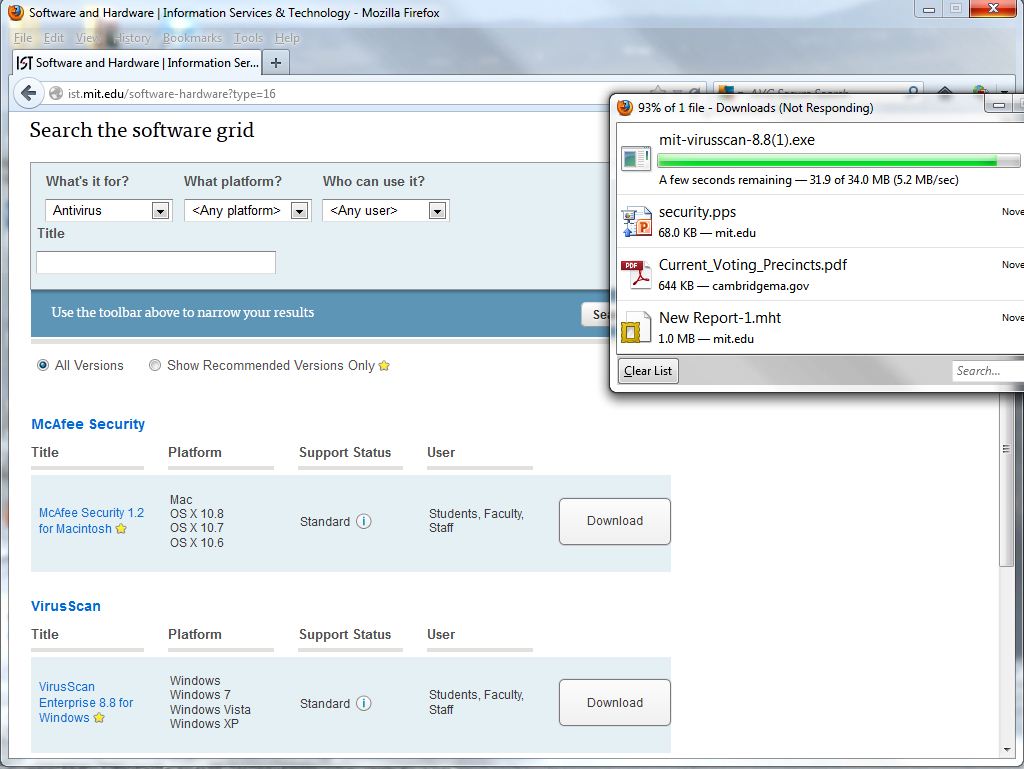Open the Any user dropdown
This screenshot has height=769, width=1024.
click(x=437, y=211)
